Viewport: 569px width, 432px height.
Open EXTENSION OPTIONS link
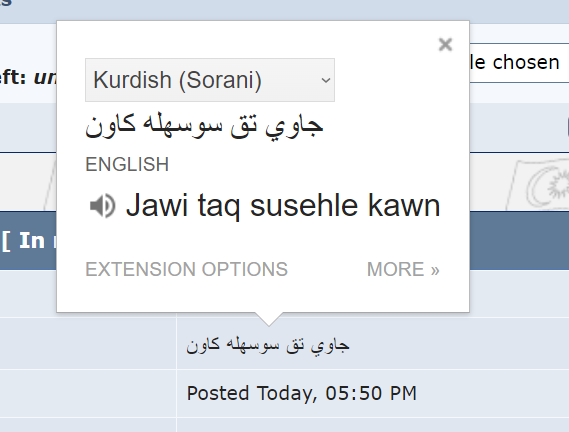point(187,269)
